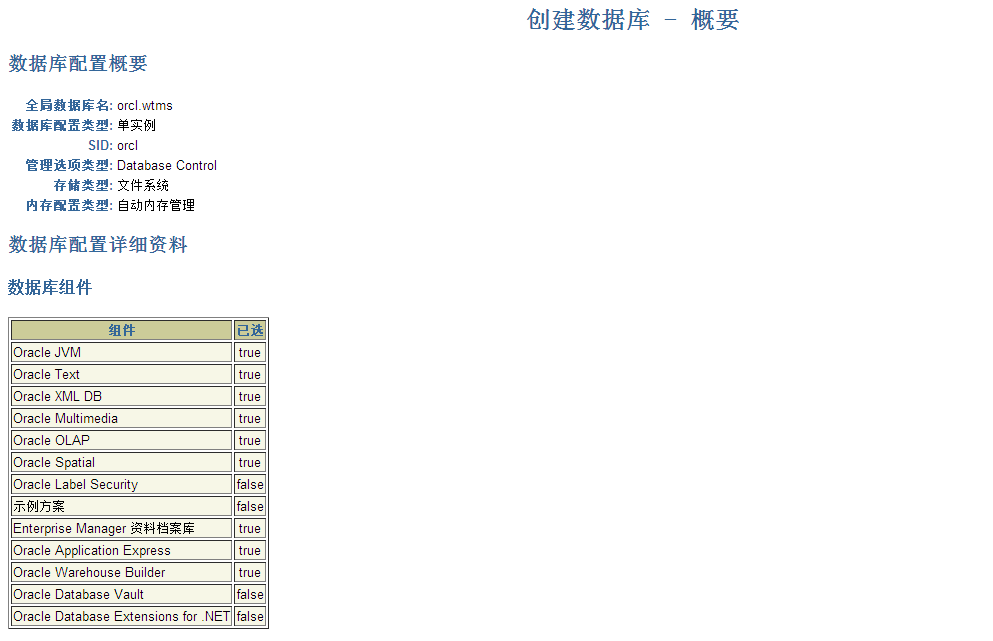Viewport: 993px width, 641px height.
Task: Select the 单实例 configuration type value
Action: pos(136,125)
